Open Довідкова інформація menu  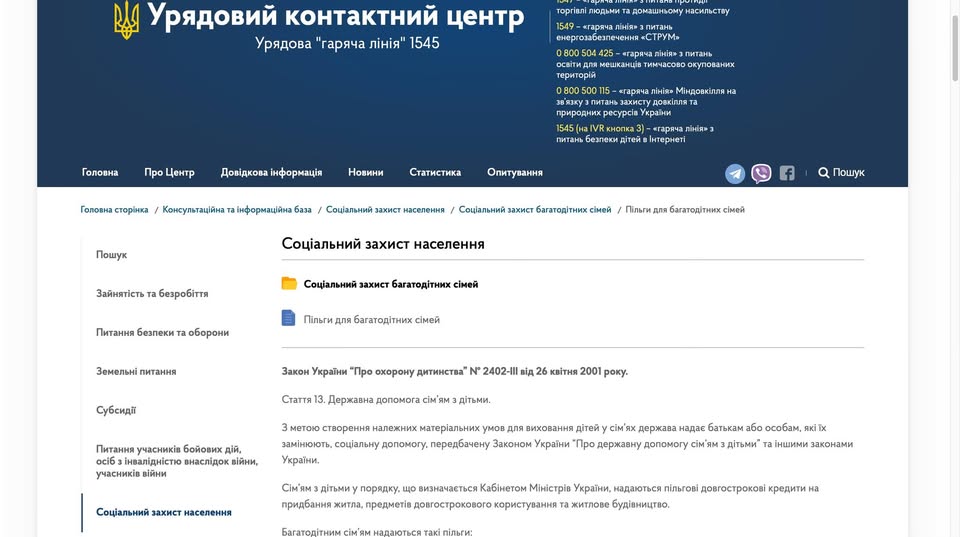pyautogui.click(x=271, y=172)
